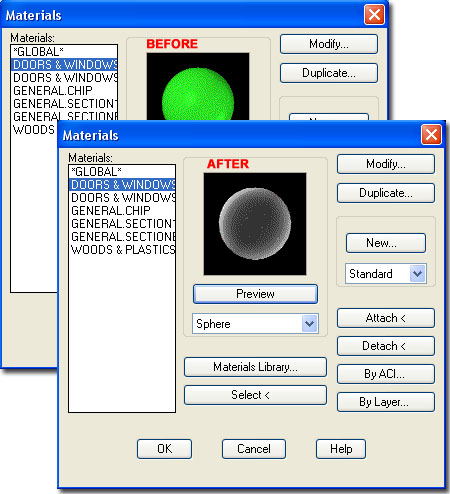Open the Sphere preview shape dropdown
450x494 pixels.
click(310, 324)
